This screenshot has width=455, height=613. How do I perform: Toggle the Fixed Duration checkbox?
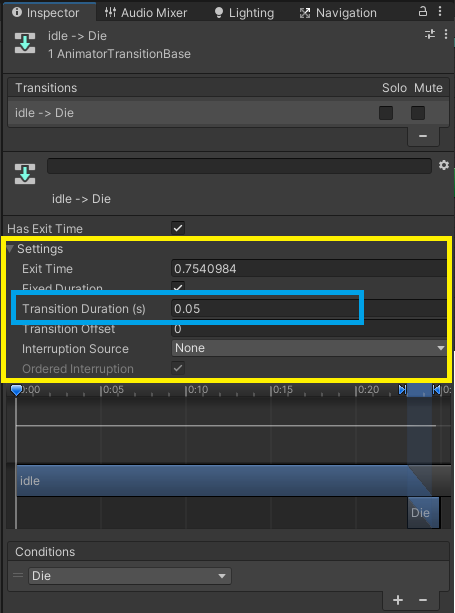point(178,287)
